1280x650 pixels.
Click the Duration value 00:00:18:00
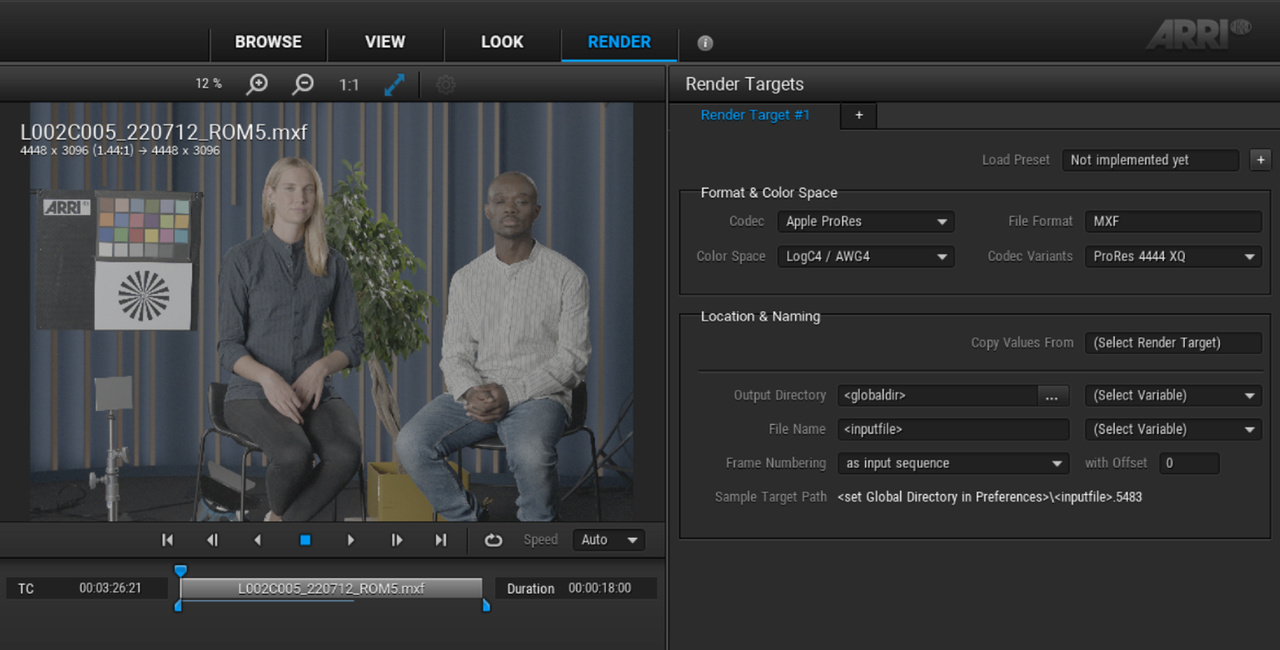600,588
